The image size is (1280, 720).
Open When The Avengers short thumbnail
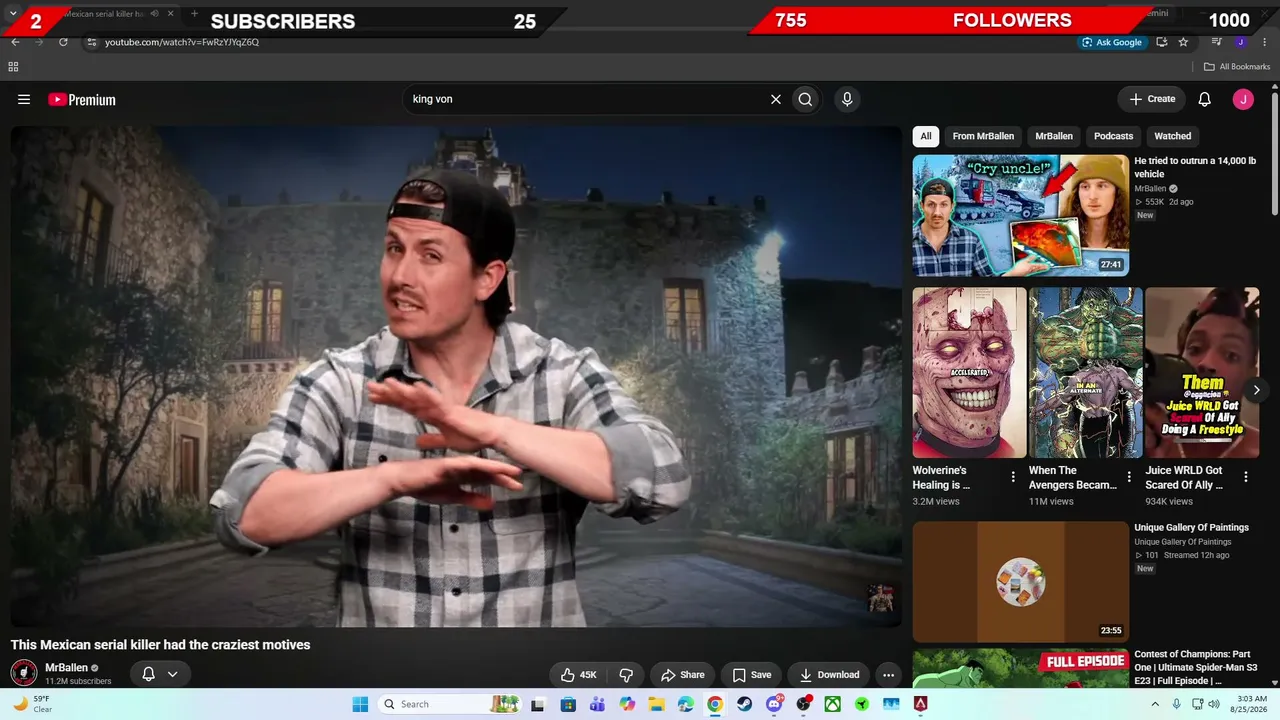coord(1086,373)
